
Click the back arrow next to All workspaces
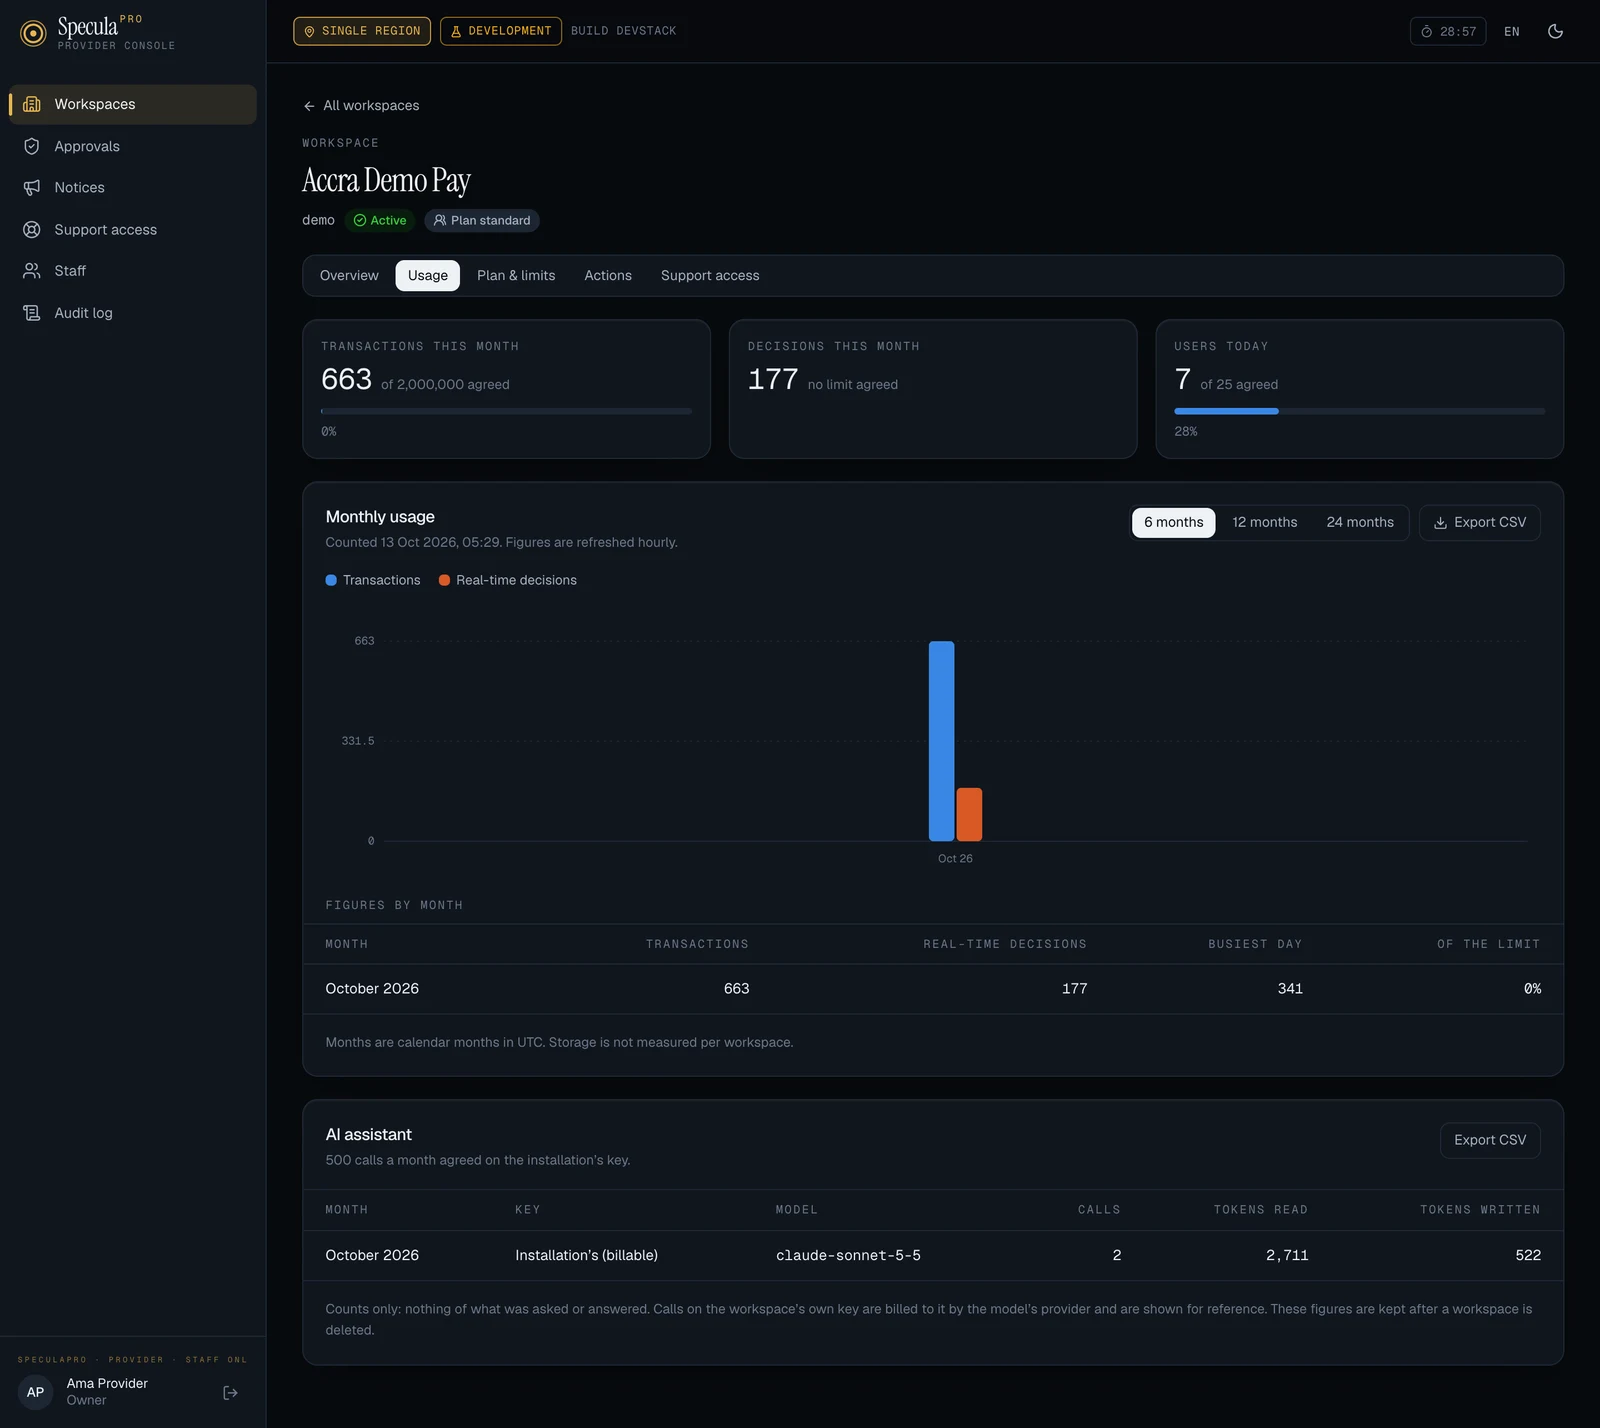(x=309, y=106)
